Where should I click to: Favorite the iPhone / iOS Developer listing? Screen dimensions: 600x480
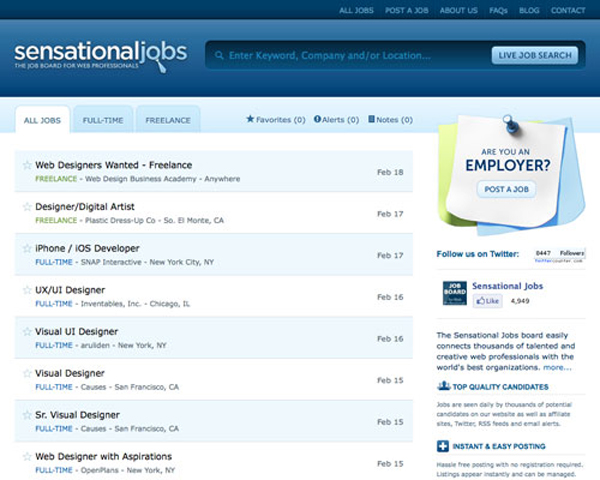27,248
